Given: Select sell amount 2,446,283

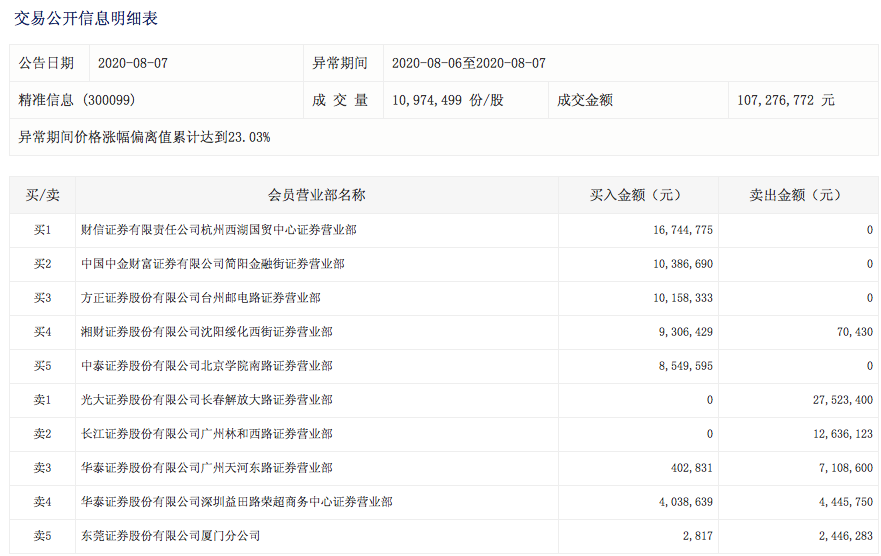Looking at the screenshot, I should pyautogui.click(x=846, y=536).
